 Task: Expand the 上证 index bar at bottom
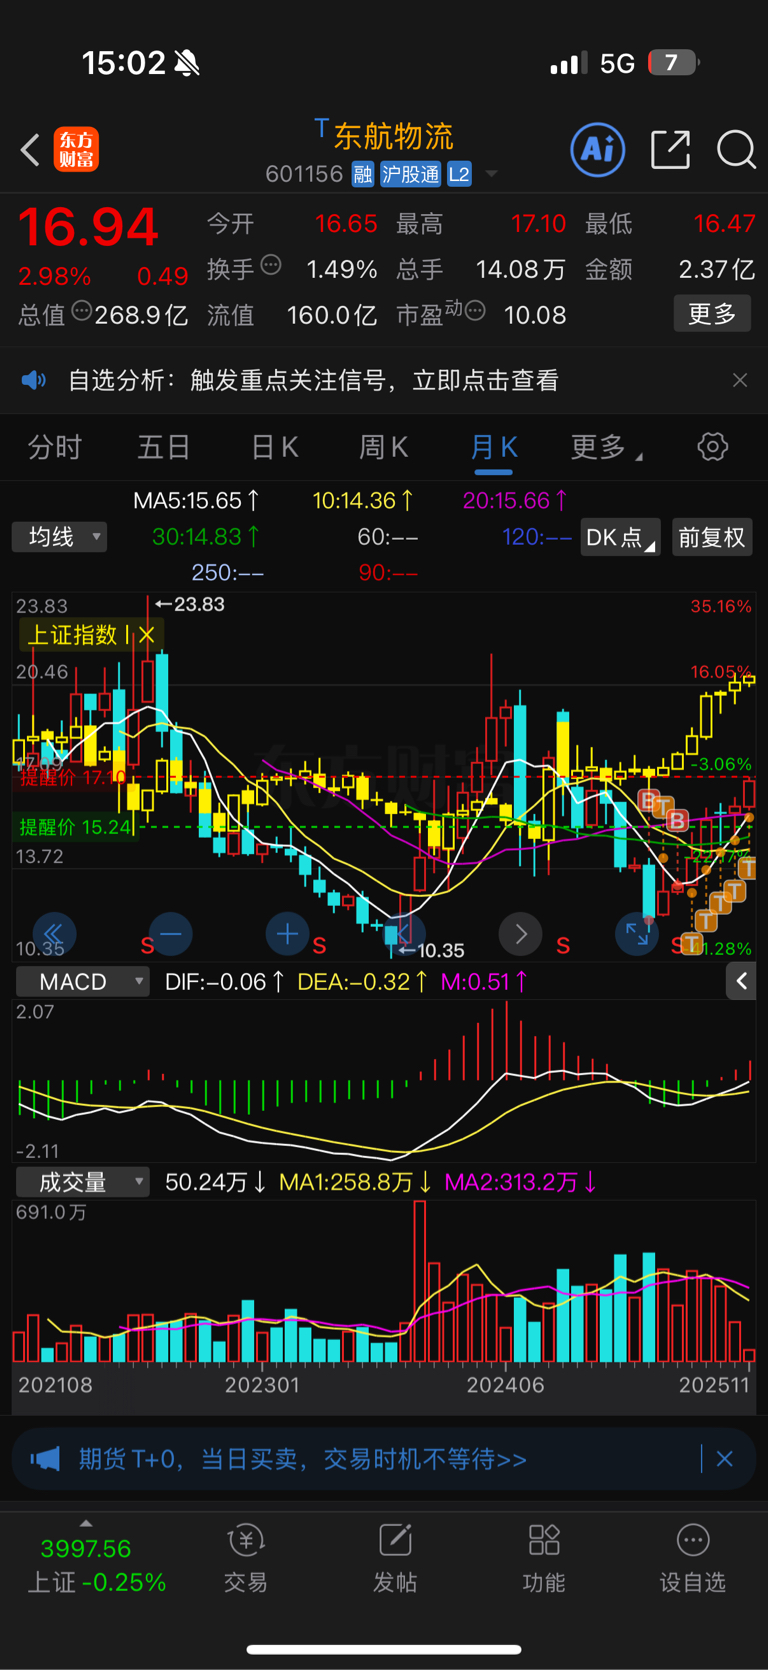[86, 1523]
